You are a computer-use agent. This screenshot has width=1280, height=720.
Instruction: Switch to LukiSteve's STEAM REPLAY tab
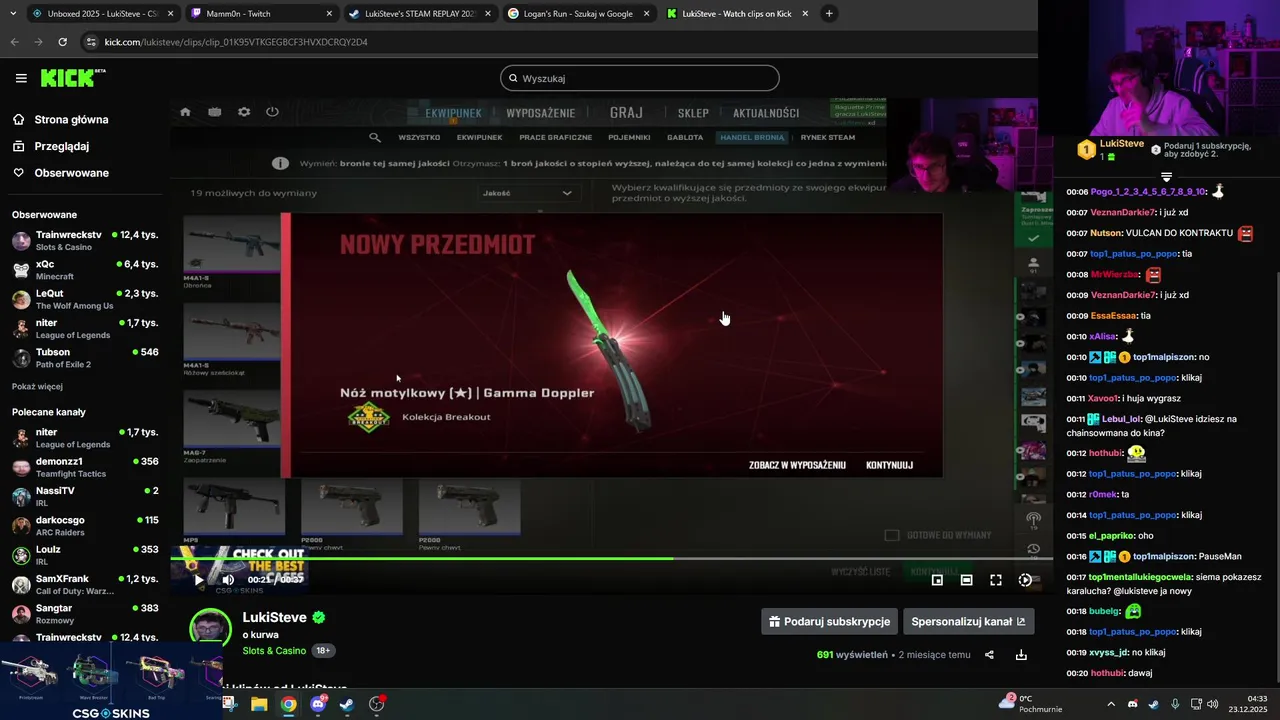[419, 14]
